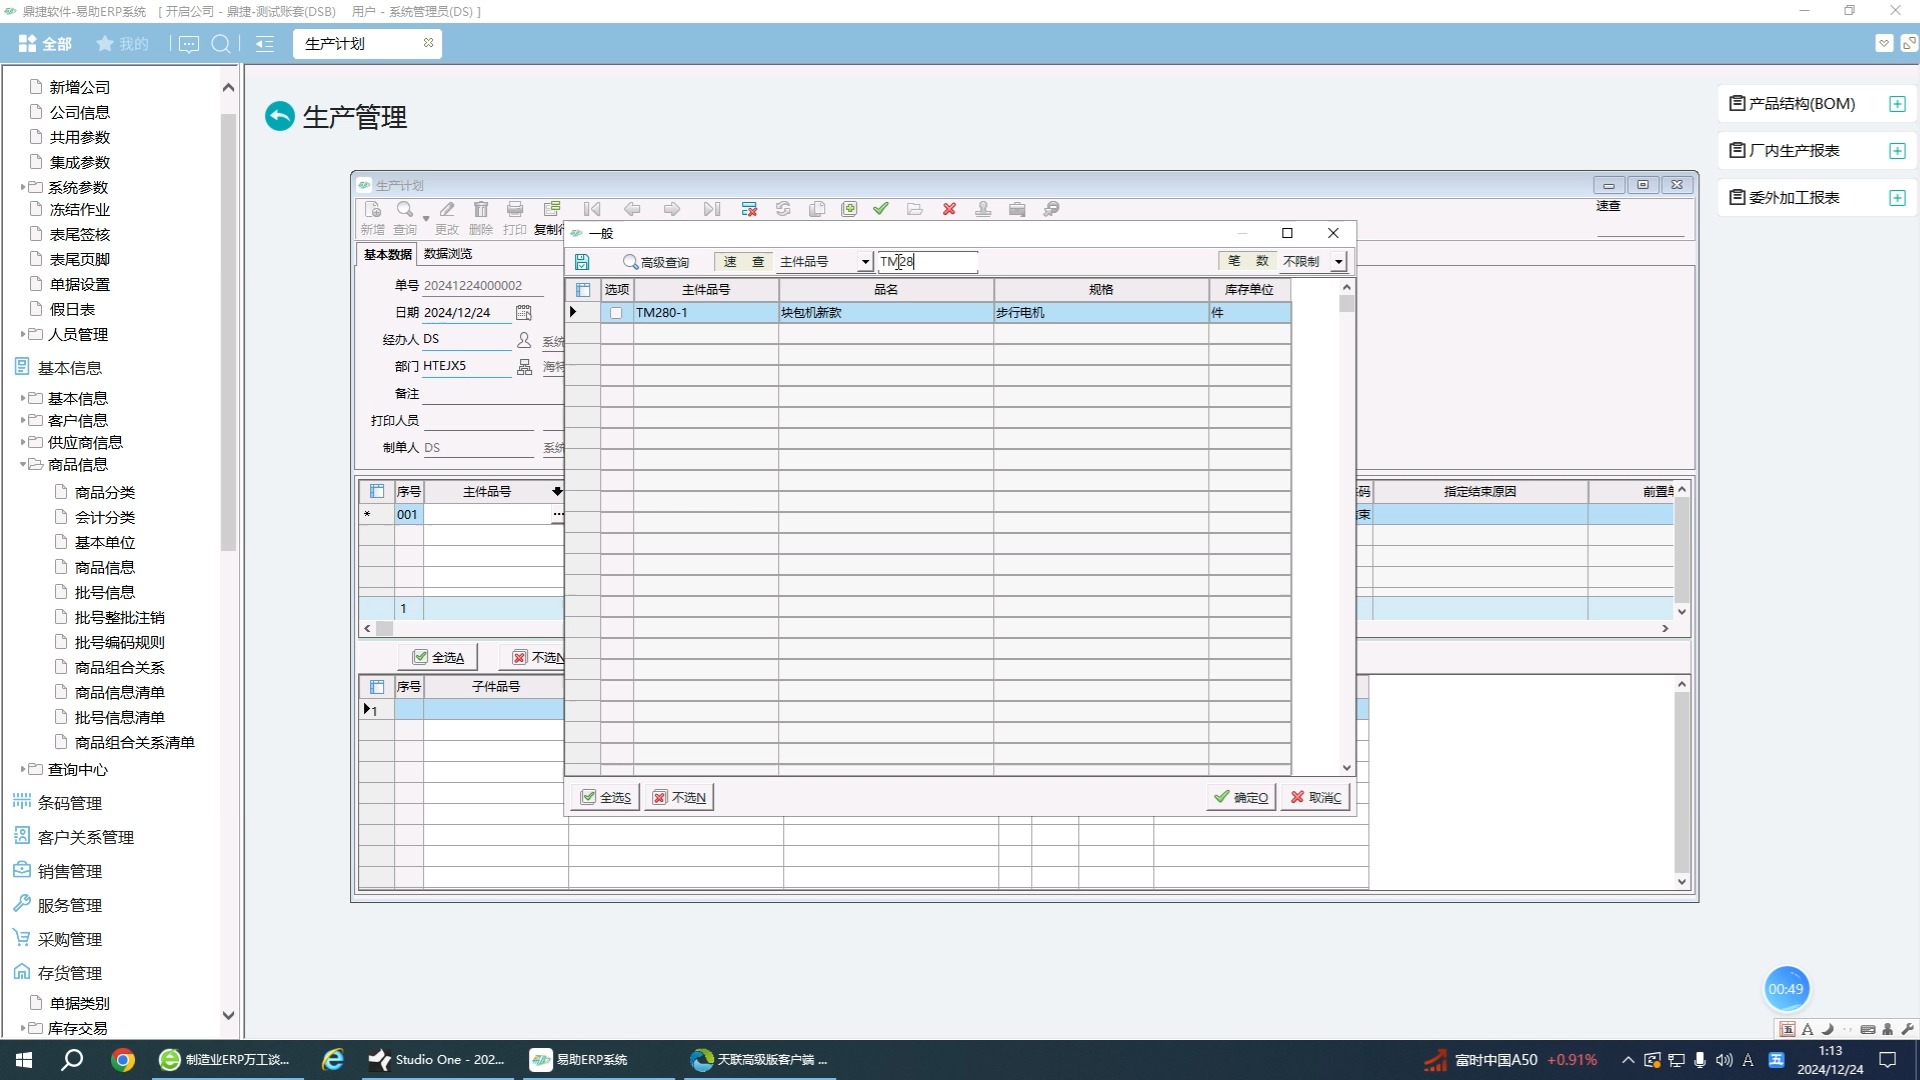
Task: Expand the 查询中心 tree node
Action: click(x=23, y=769)
